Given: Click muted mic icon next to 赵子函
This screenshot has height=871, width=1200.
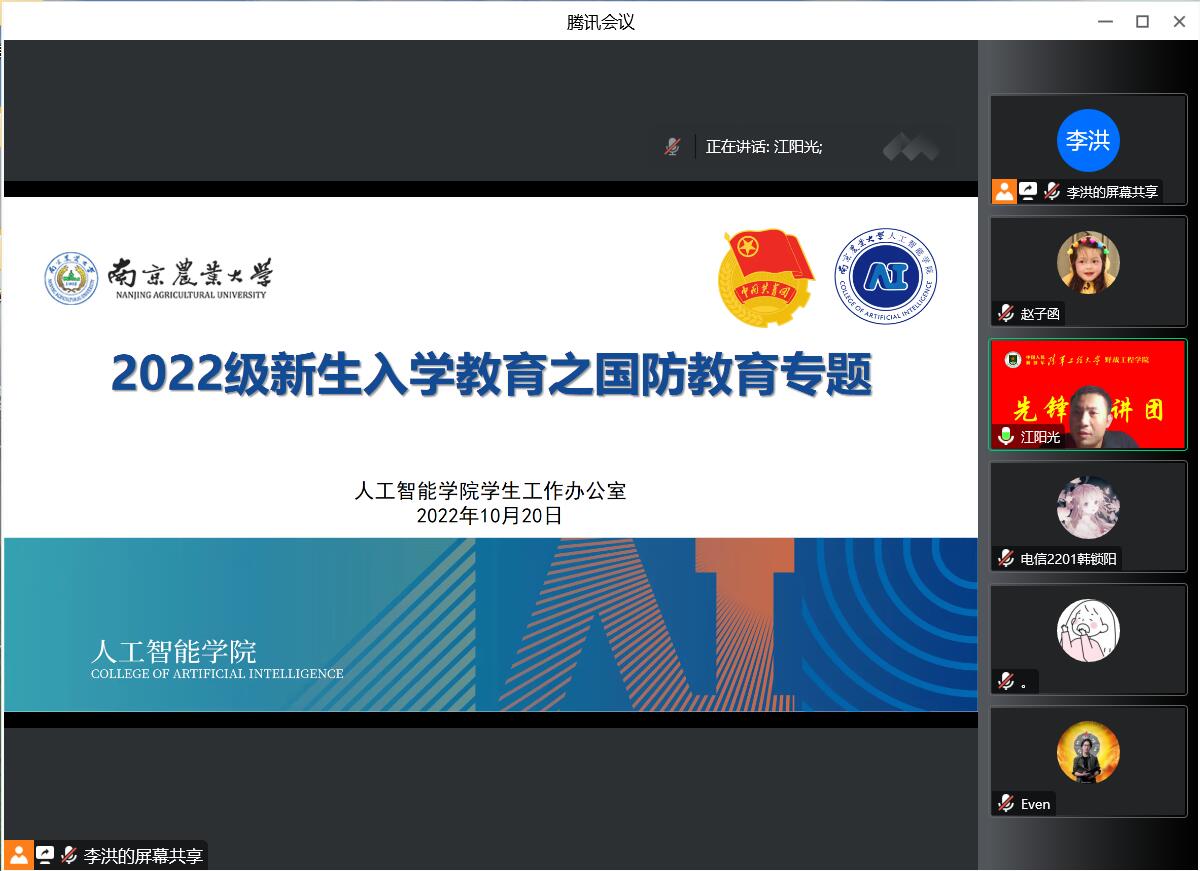Looking at the screenshot, I should [1006, 314].
